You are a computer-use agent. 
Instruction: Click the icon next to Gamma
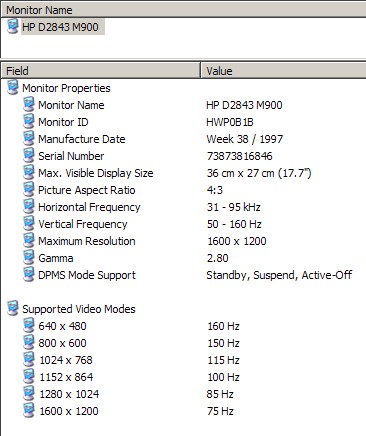point(29,257)
